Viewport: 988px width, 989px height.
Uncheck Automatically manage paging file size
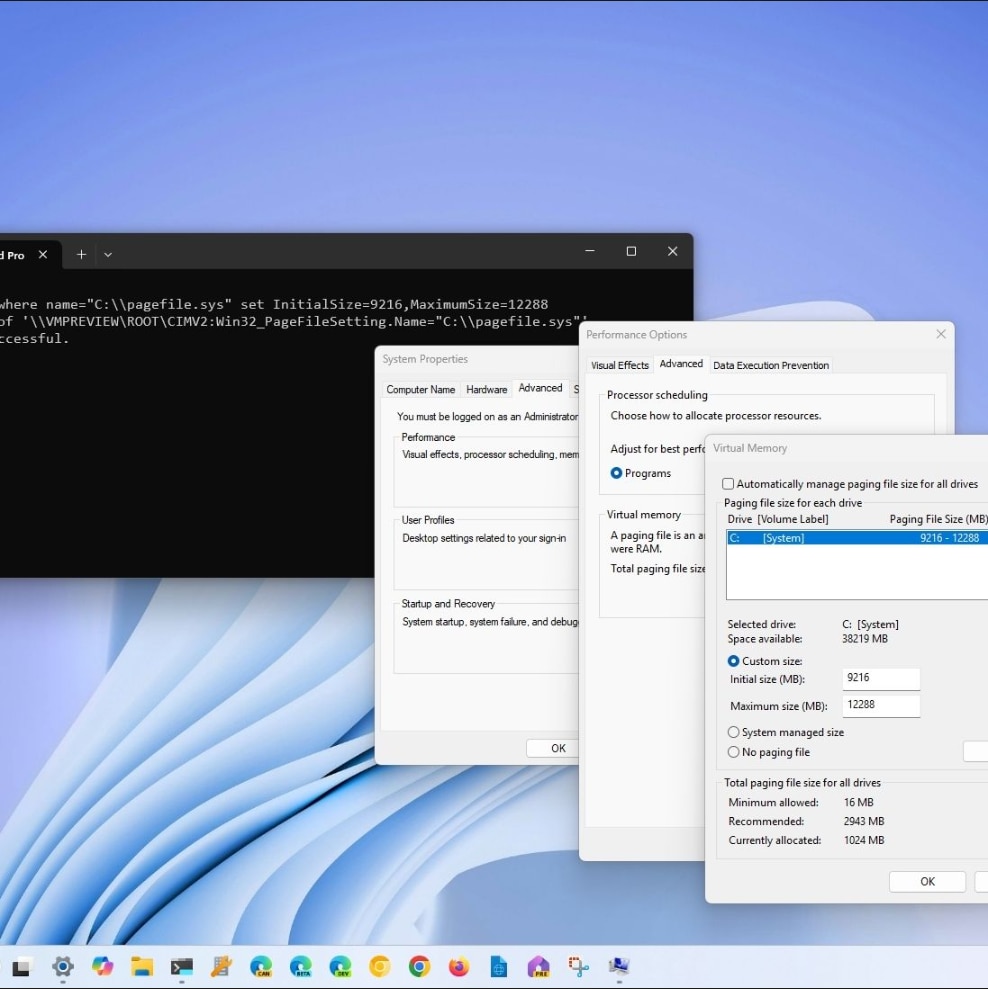click(x=728, y=483)
